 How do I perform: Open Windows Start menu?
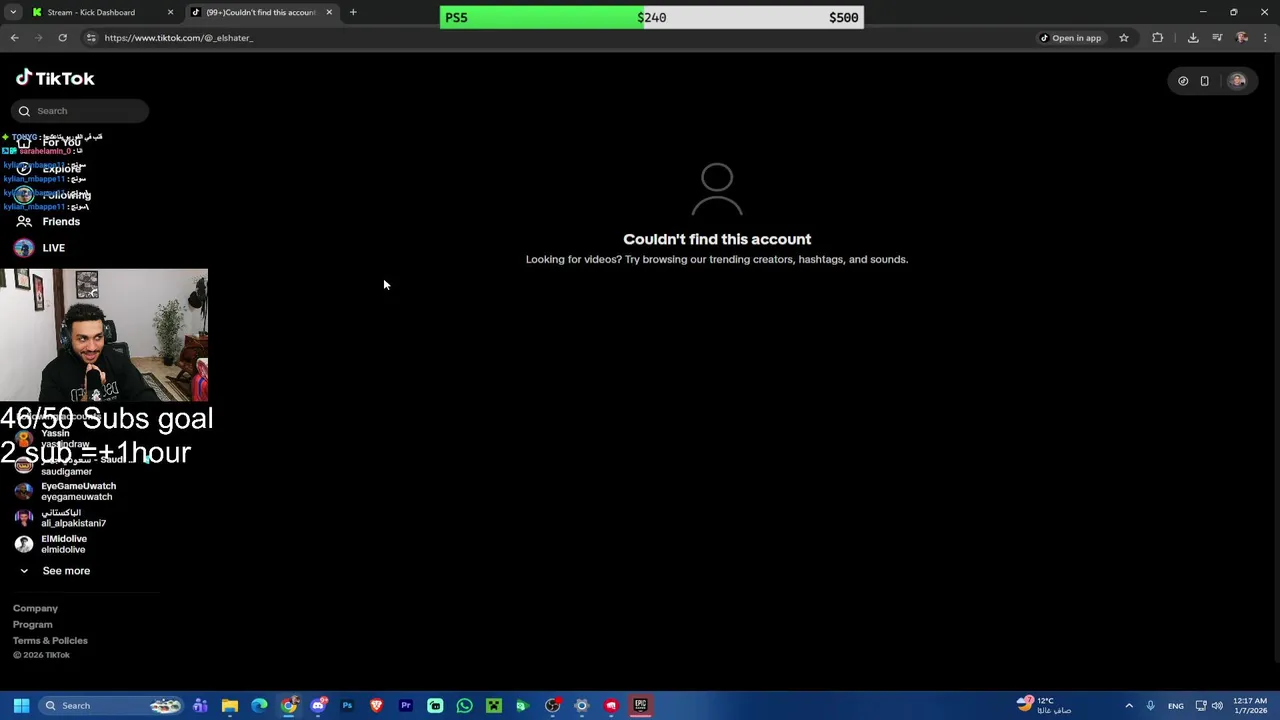tap(21, 706)
